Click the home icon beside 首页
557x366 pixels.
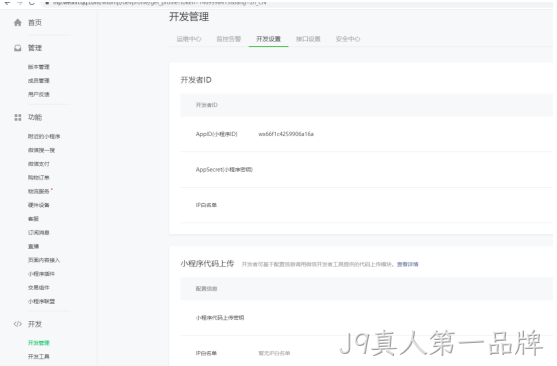17,23
